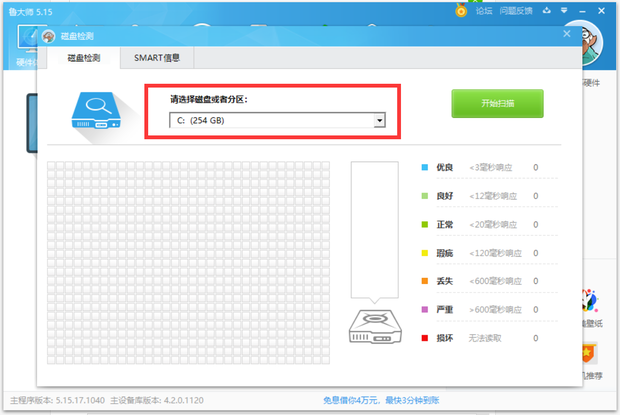Click the 主程序版本 status bar text
The width and height of the screenshot is (620, 415).
coord(57,400)
